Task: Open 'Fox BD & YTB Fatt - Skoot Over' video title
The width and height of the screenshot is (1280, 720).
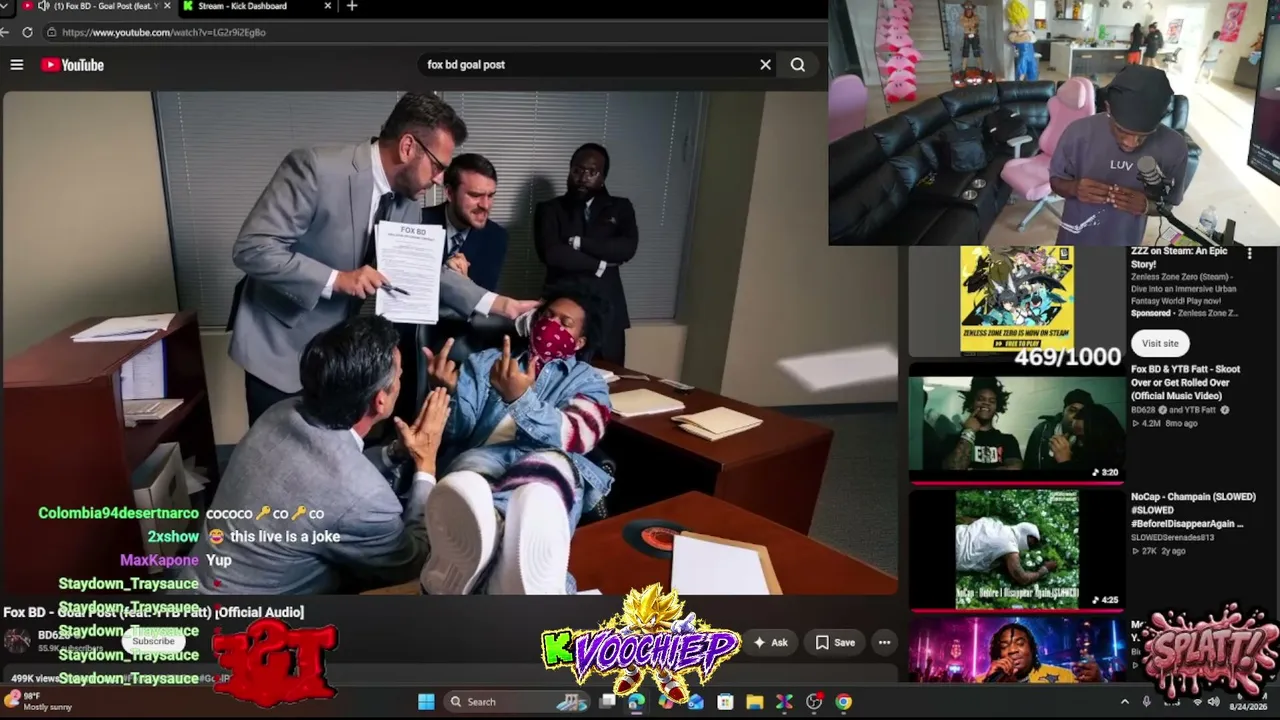Action: [1186, 383]
